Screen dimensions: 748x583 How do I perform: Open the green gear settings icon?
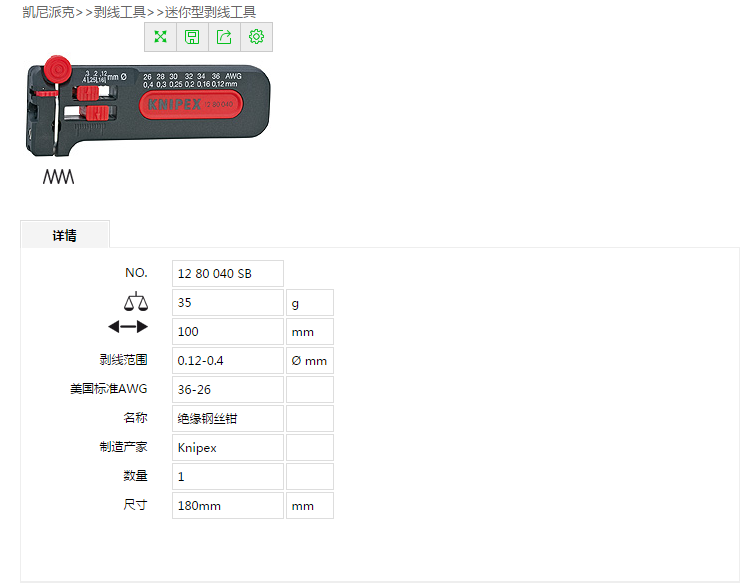point(256,37)
